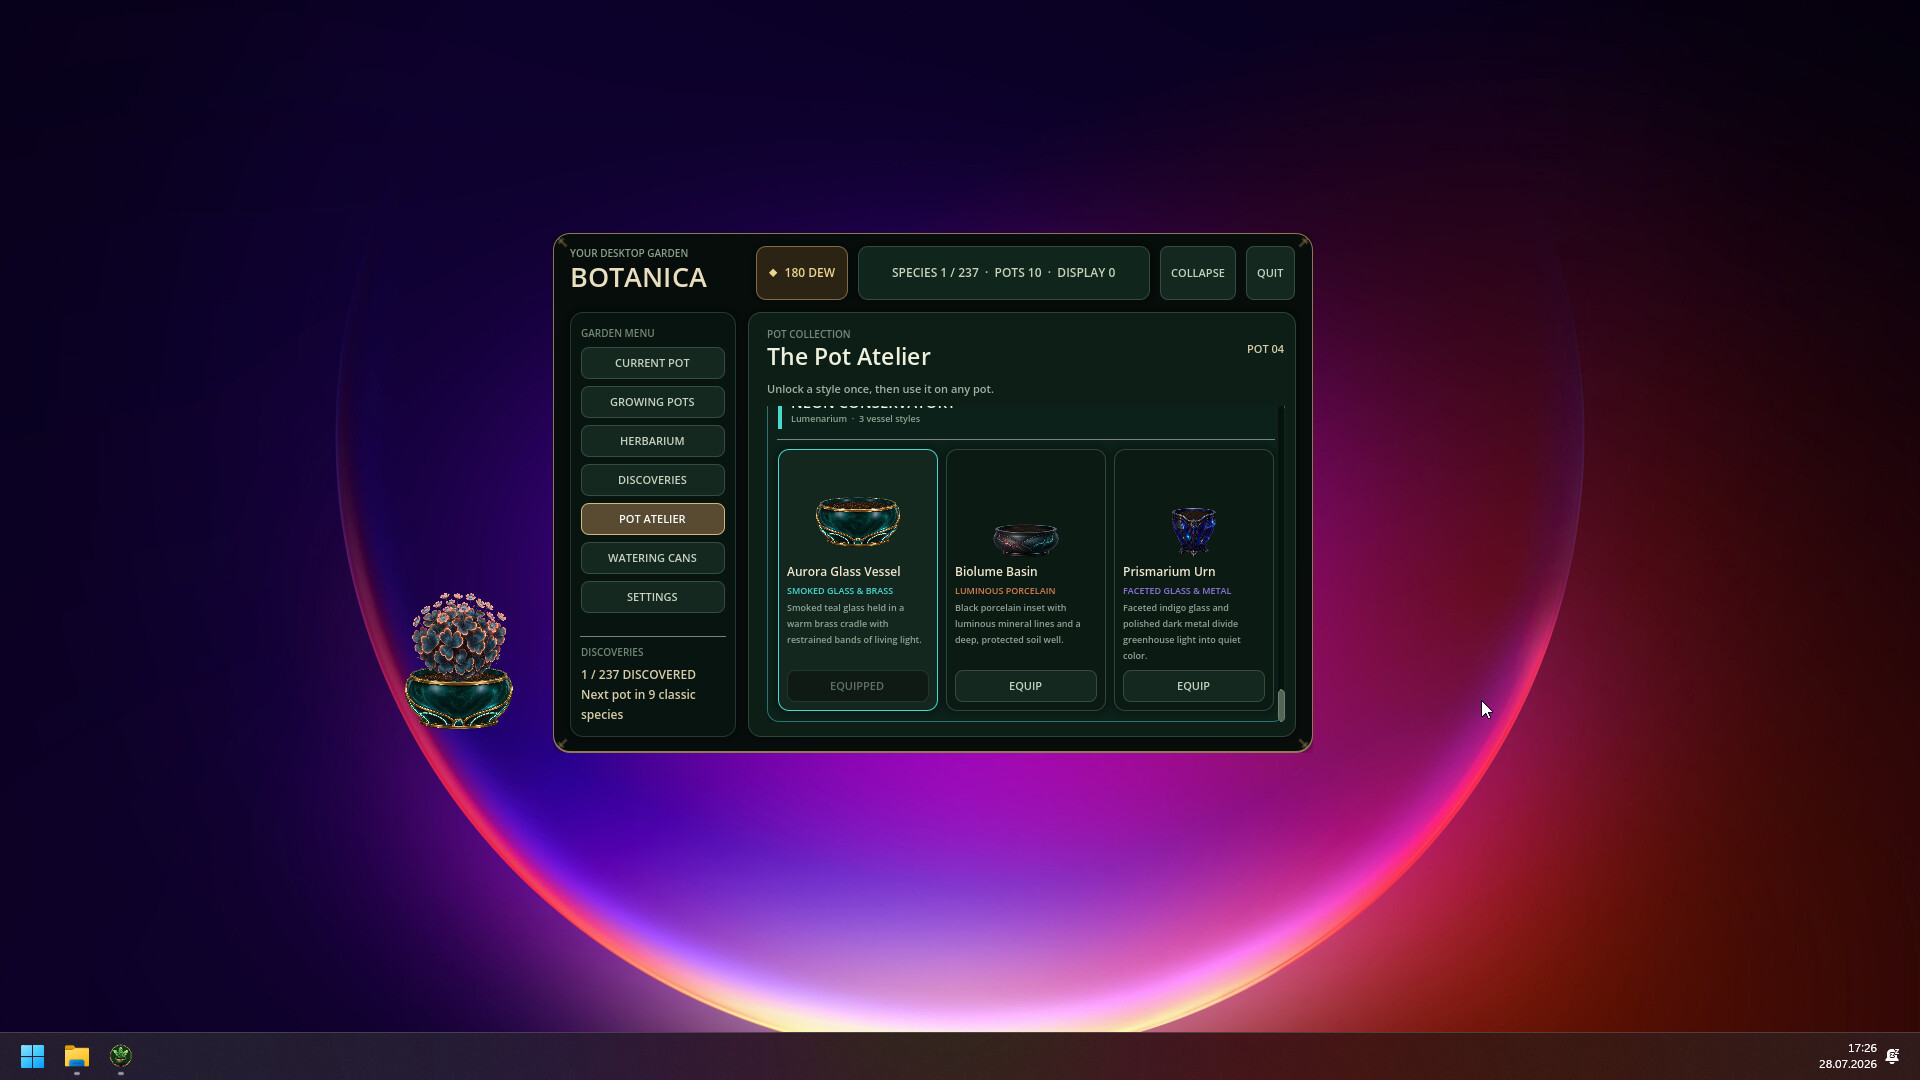1920x1080 pixels.
Task: Open Botanica app from the taskbar
Action: coord(121,1056)
